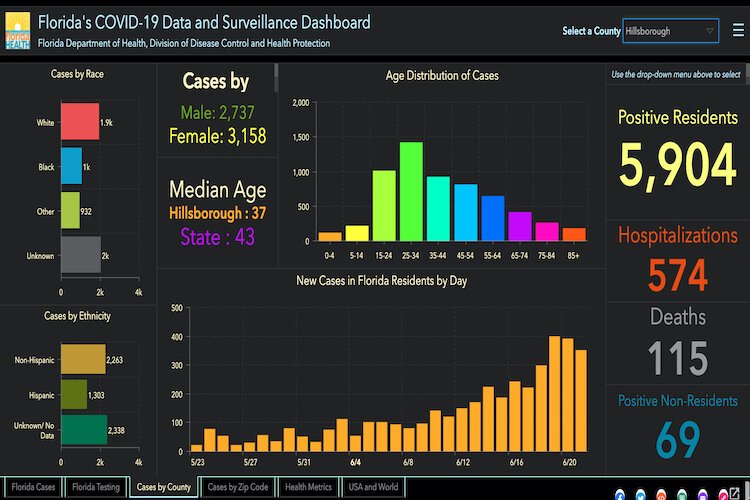Open the Select a County dropdown
Viewport: 750px width, 500px height.
tap(670, 31)
